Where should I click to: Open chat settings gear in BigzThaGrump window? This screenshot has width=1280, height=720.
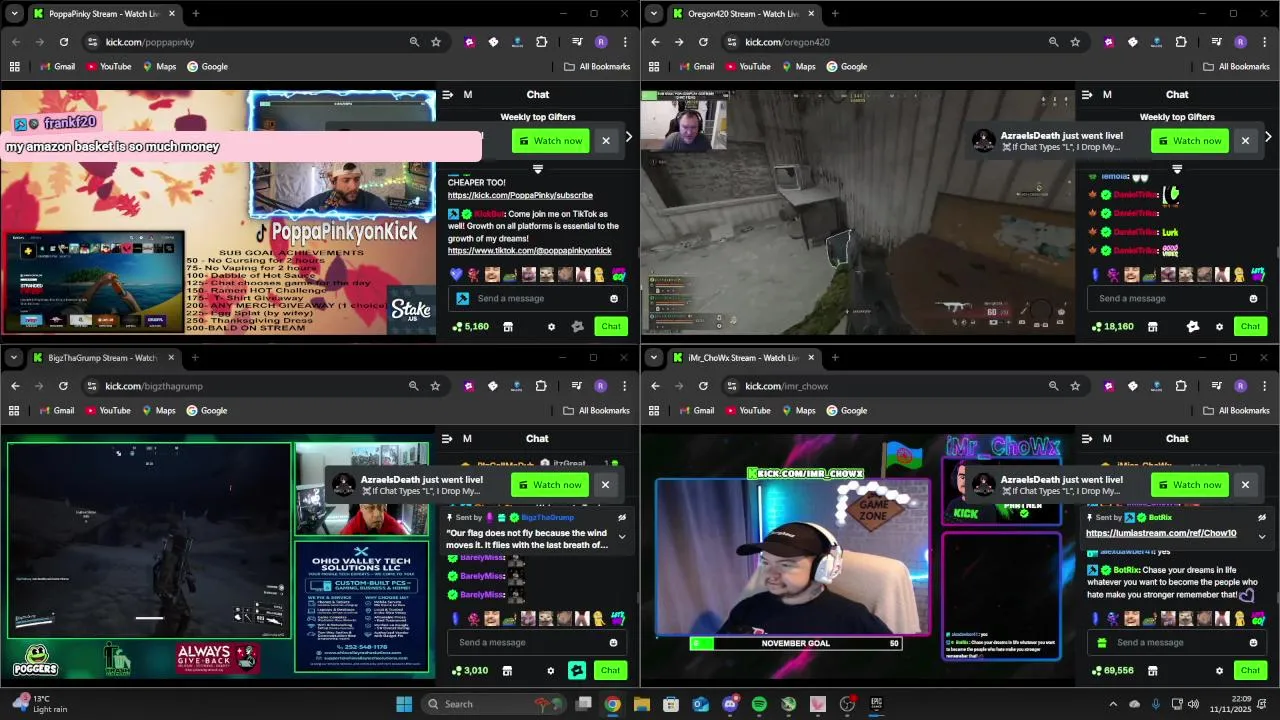(551, 671)
